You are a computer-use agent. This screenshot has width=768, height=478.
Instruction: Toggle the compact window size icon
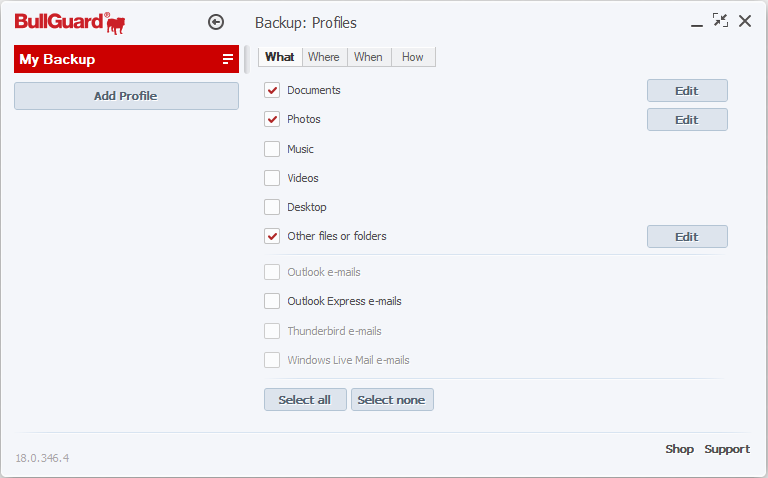pos(720,21)
